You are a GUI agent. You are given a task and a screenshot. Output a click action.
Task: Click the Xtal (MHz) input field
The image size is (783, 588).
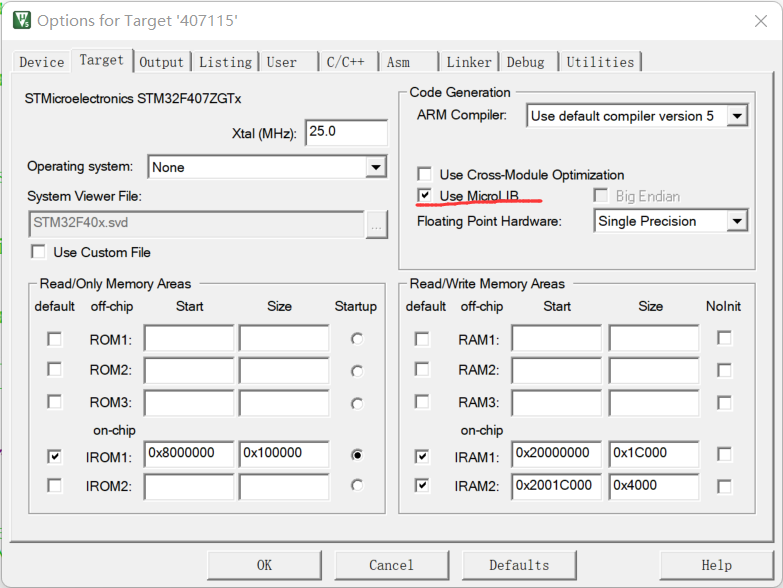[346, 132]
